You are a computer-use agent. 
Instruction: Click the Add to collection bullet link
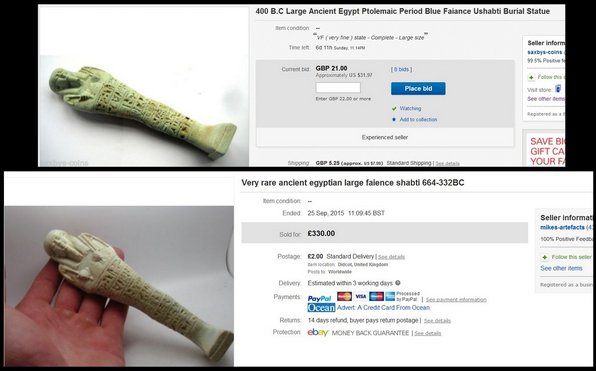pyautogui.click(x=418, y=119)
